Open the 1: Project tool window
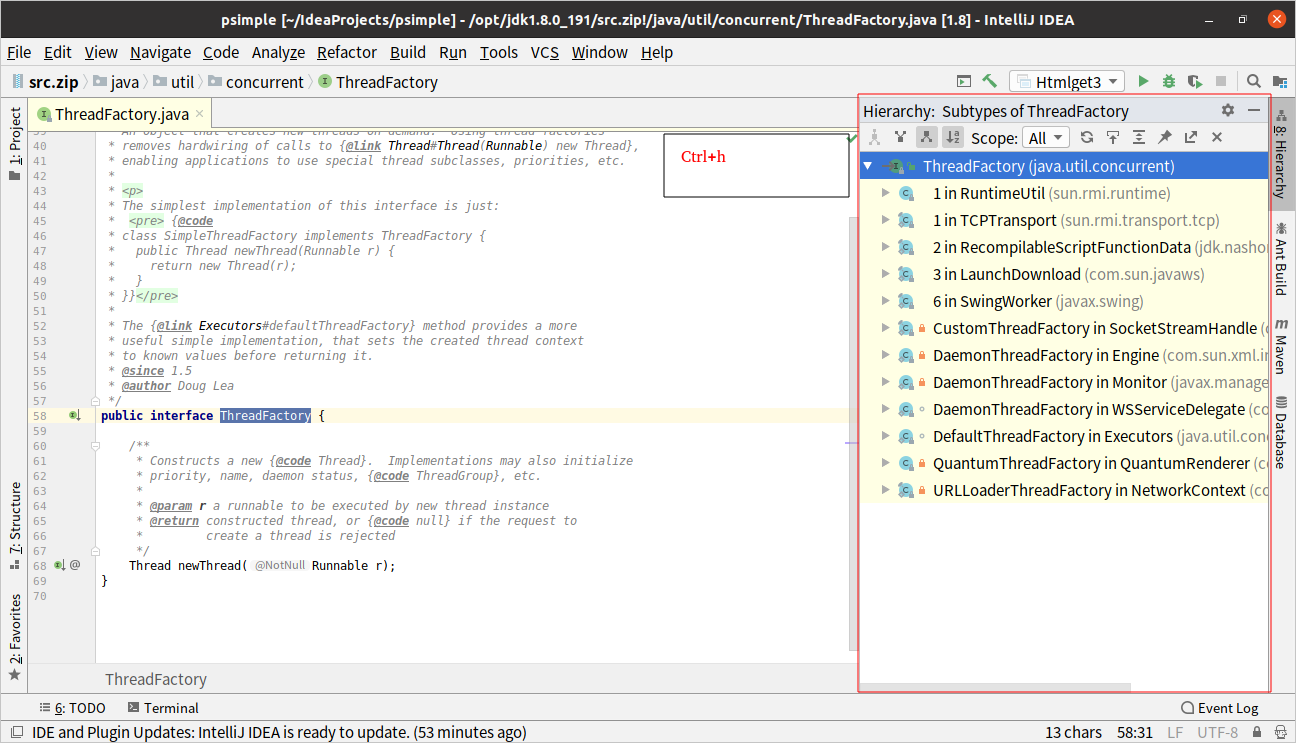 click(x=14, y=143)
